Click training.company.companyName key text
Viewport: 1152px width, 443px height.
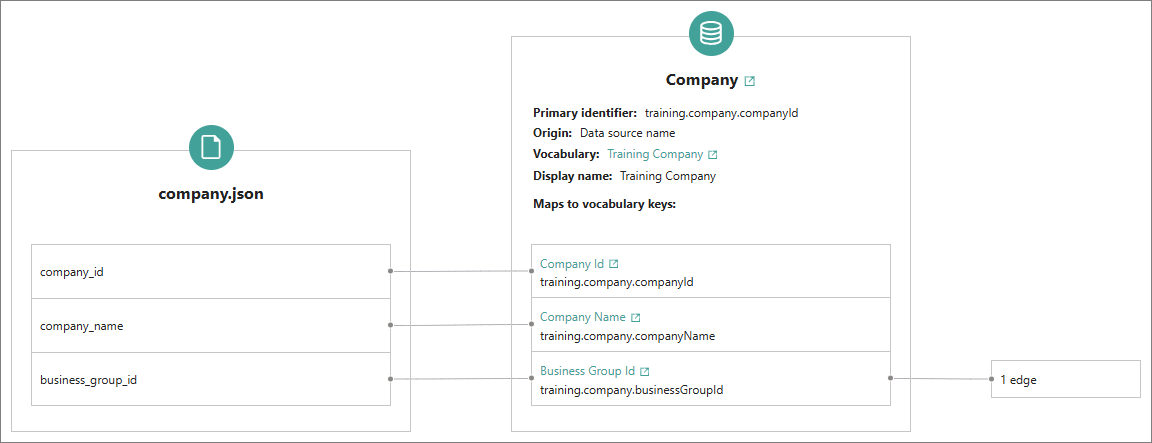click(627, 336)
